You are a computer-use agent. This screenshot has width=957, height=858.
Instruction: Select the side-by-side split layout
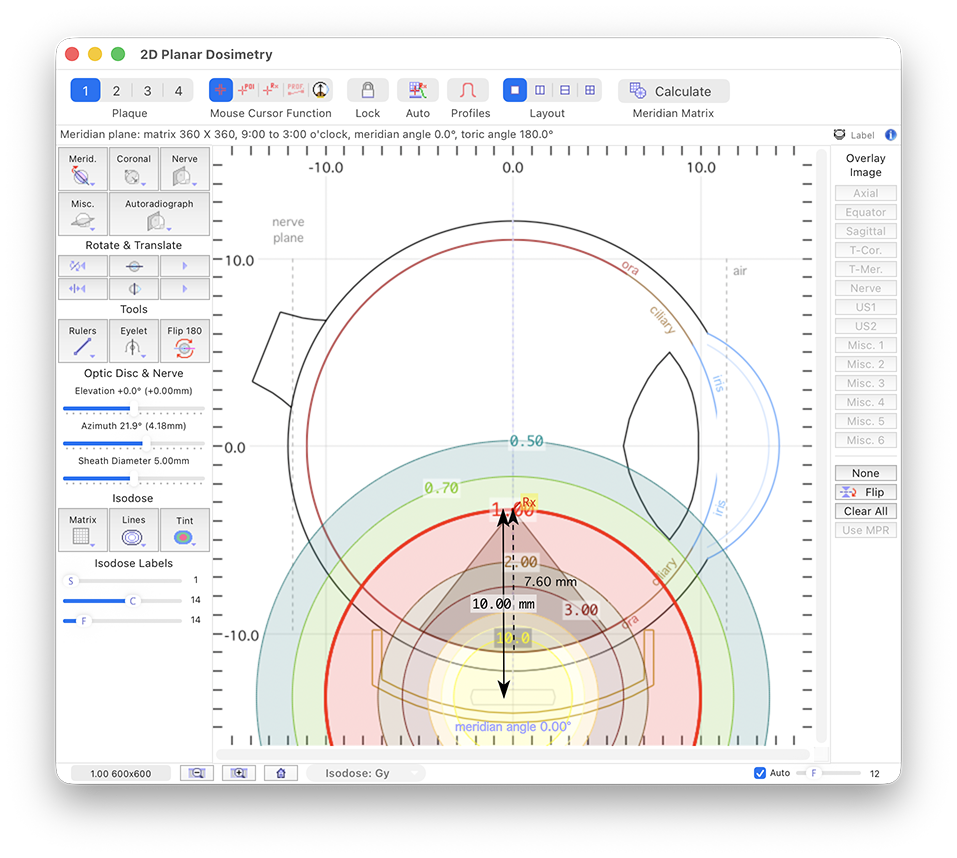pyautogui.click(x=540, y=90)
